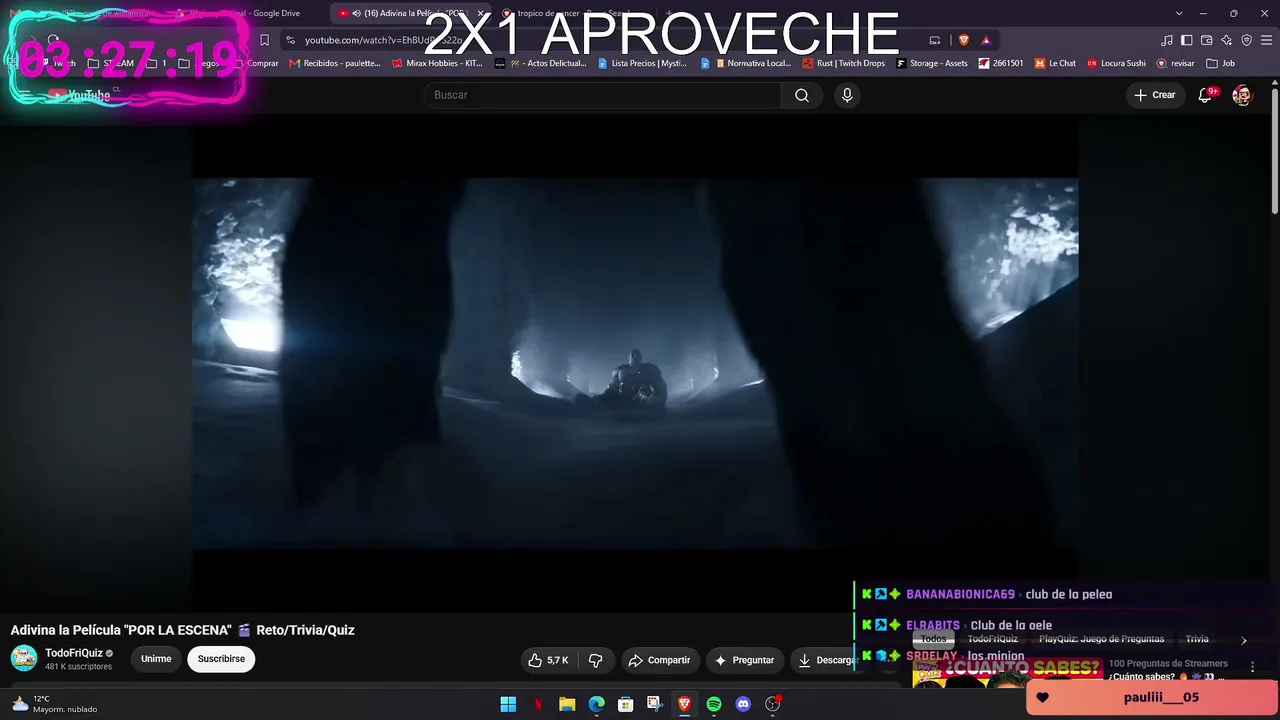Open the Rust | Twitch Drops bookmark
Image resolution: width=1280 pixels, height=720 pixels.
843,63
